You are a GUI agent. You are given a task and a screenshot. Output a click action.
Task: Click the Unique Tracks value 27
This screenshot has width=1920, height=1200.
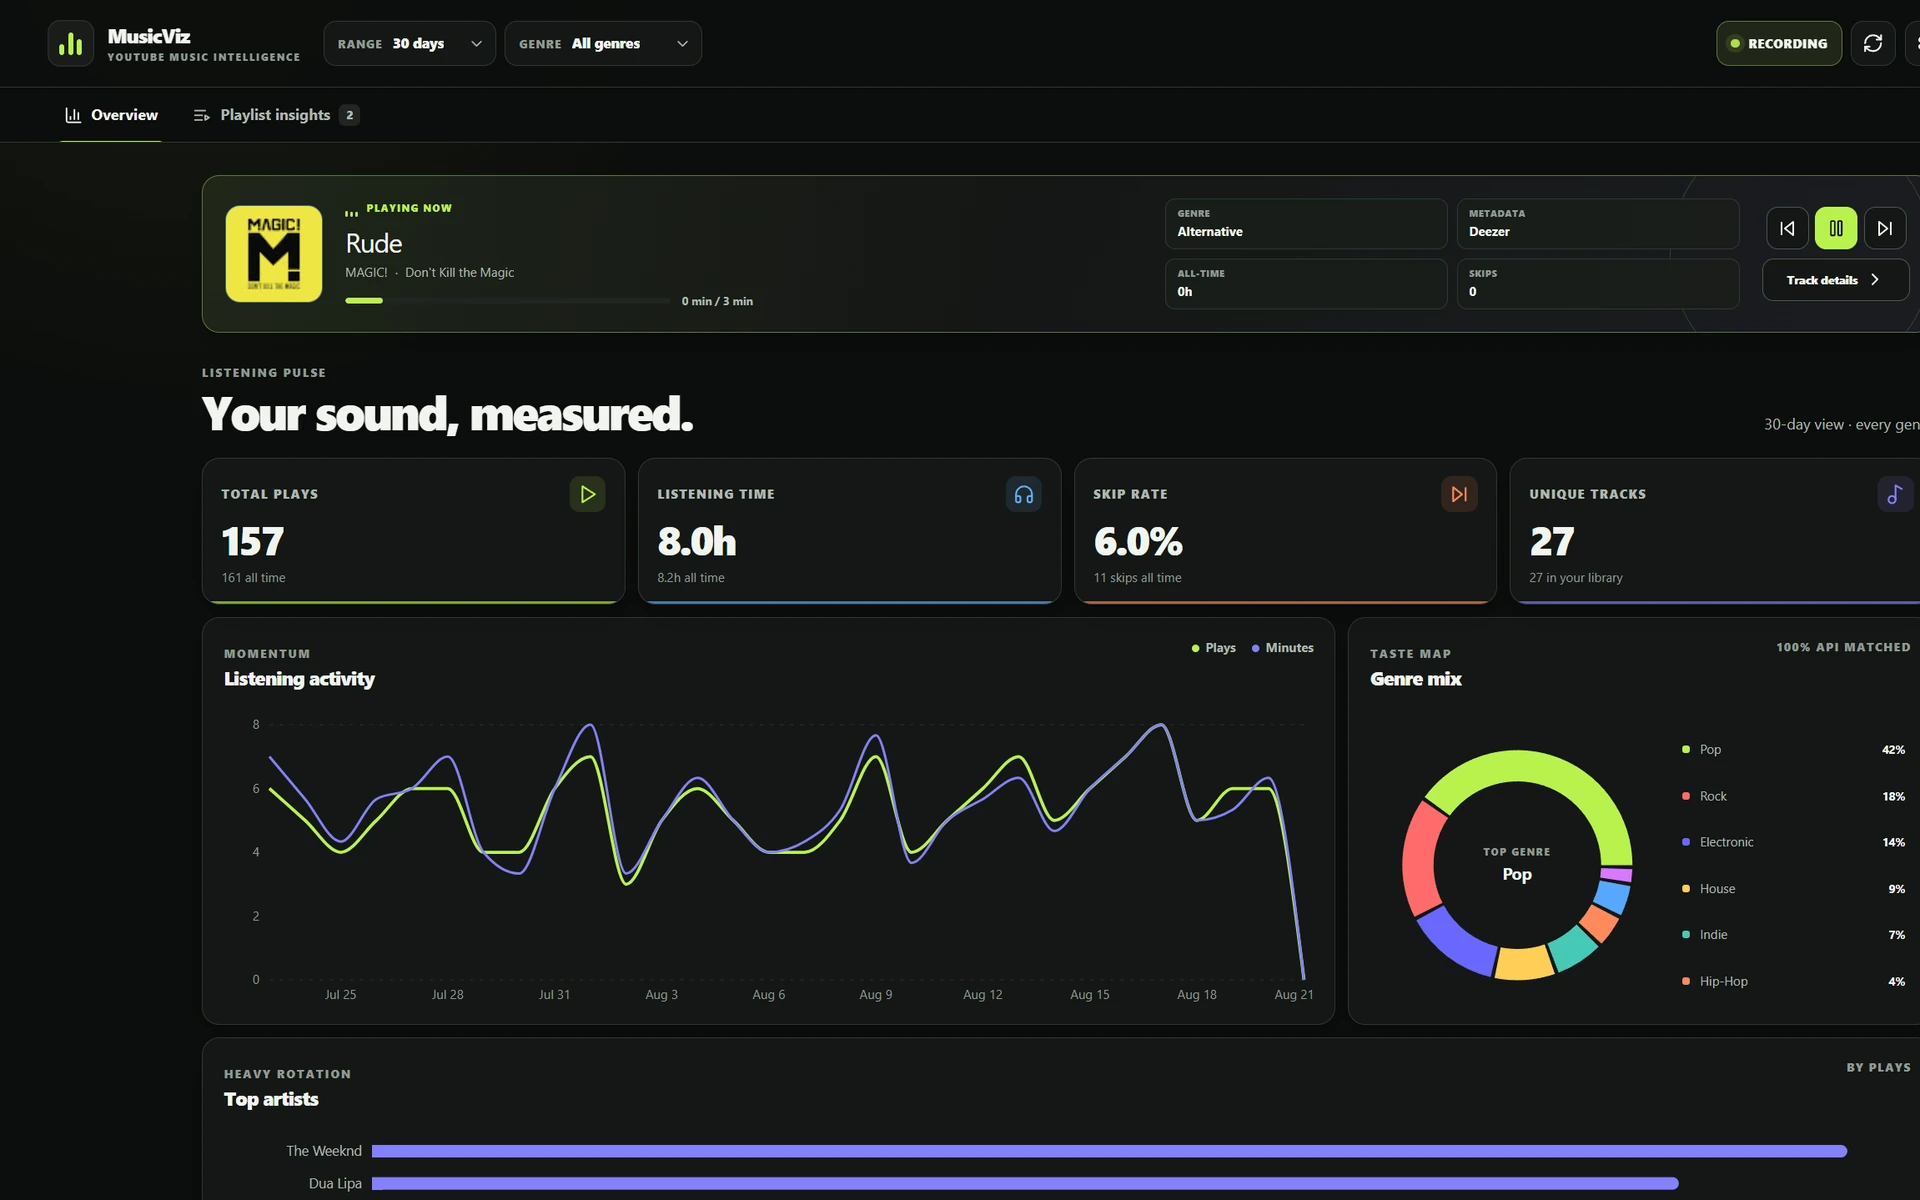[x=1552, y=542]
